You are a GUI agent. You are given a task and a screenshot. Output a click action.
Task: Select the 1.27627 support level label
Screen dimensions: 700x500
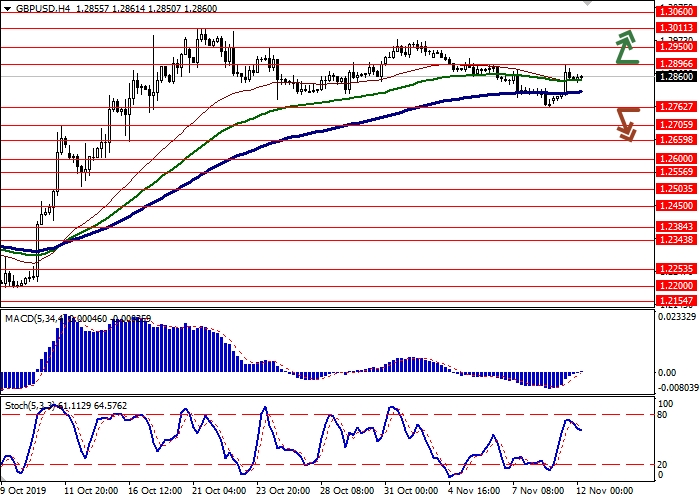[x=676, y=107]
